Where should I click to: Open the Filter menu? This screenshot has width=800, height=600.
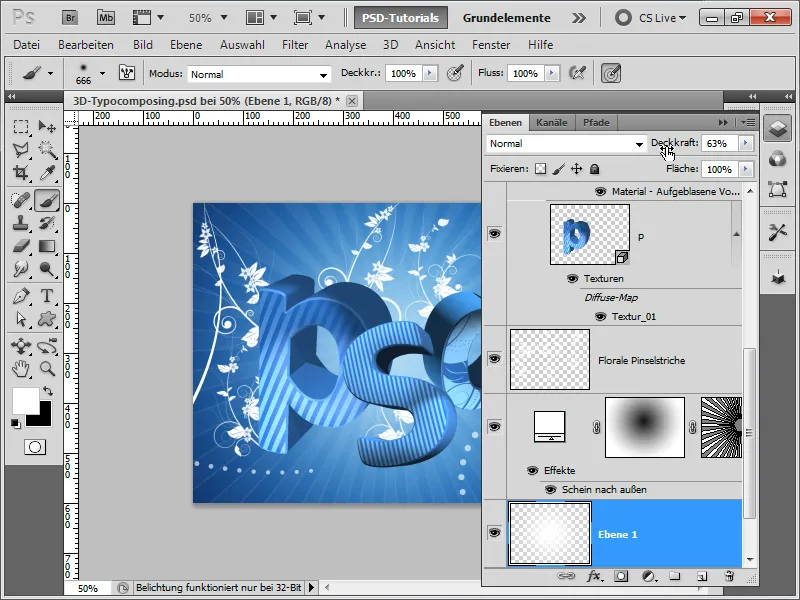(x=295, y=45)
